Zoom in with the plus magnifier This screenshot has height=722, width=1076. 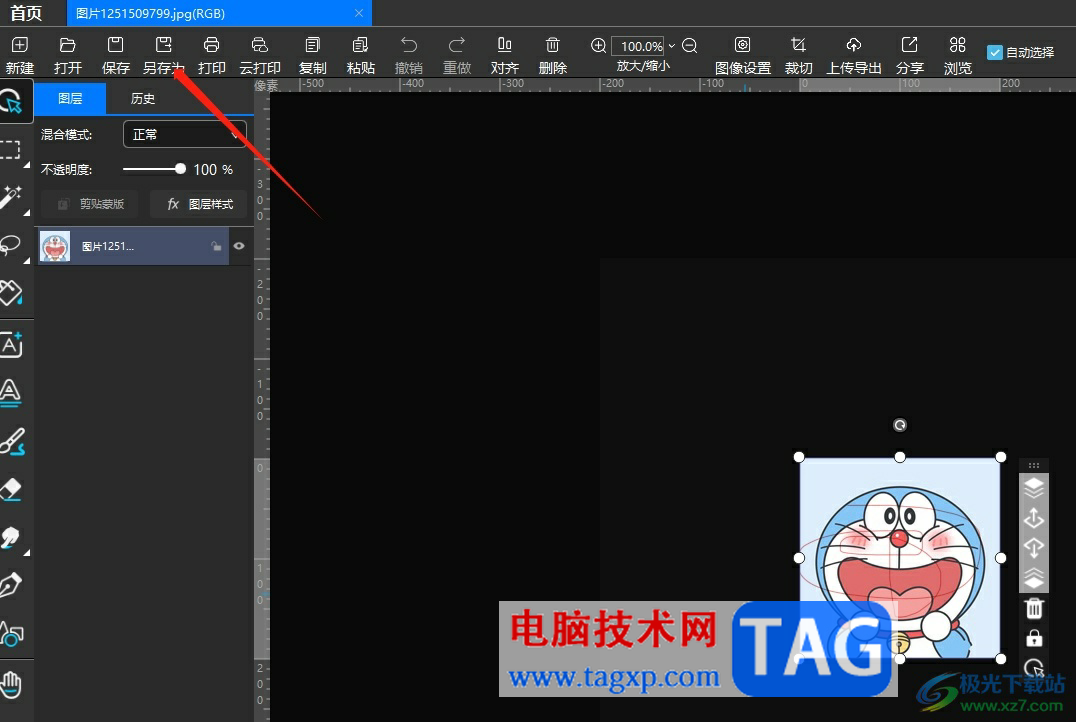(x=598, y=45)
